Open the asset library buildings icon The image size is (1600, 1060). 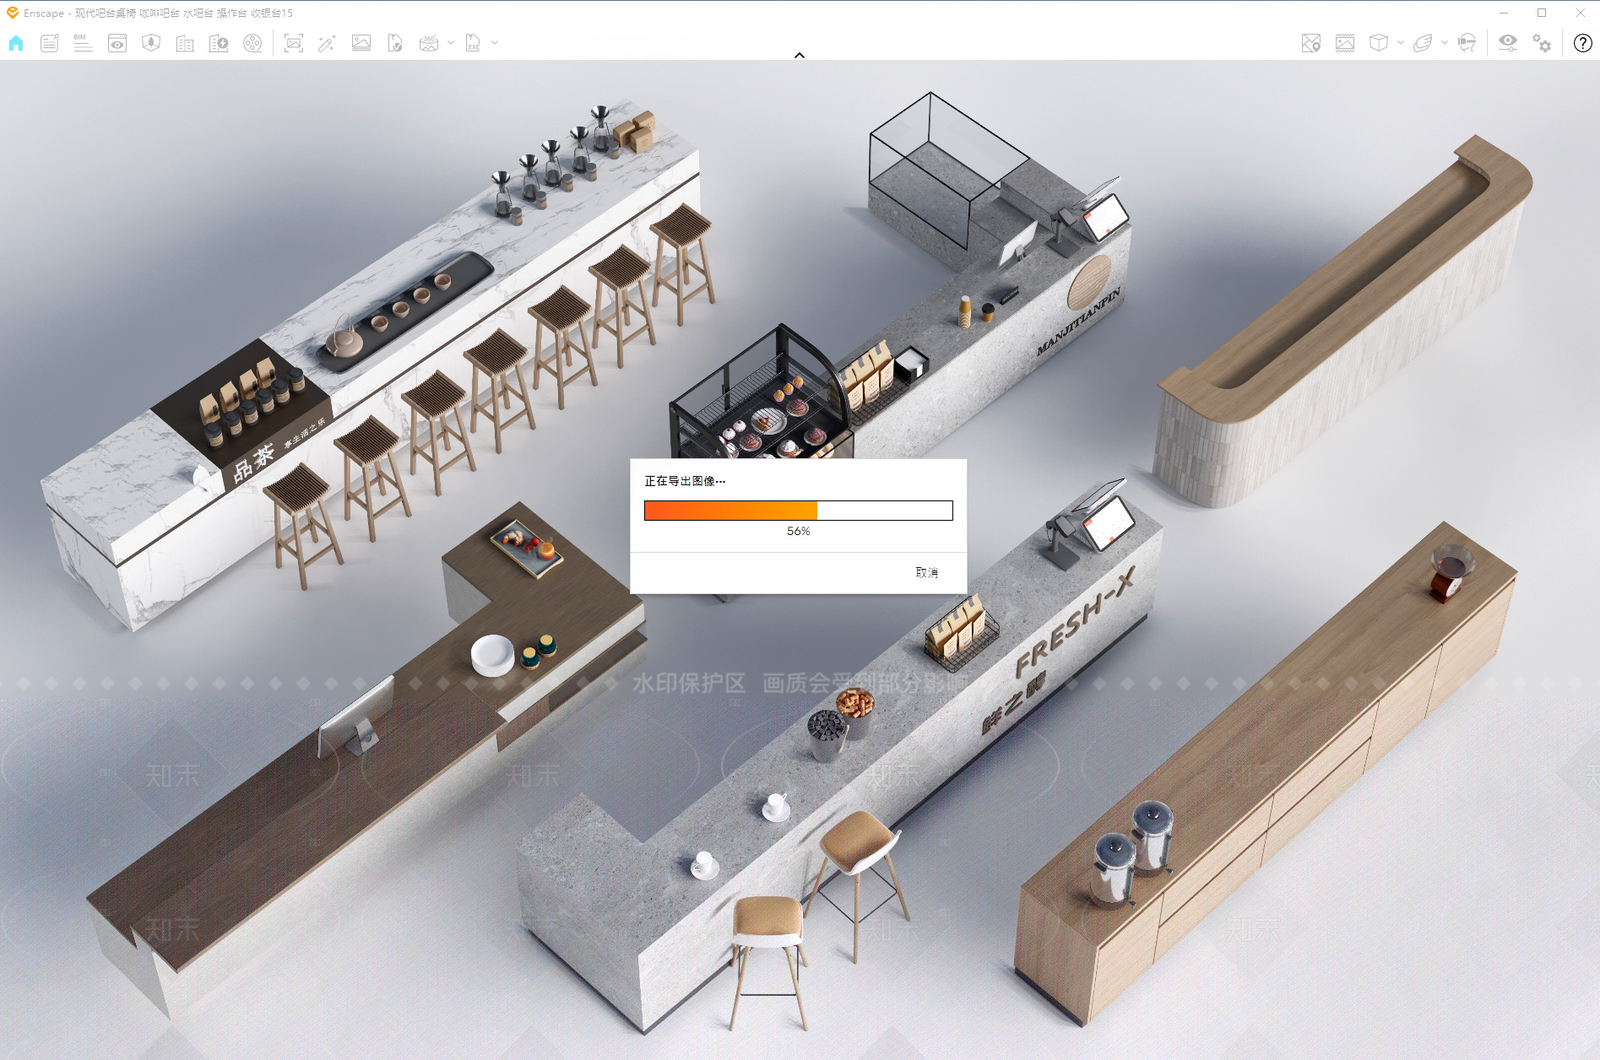point(185,43)
